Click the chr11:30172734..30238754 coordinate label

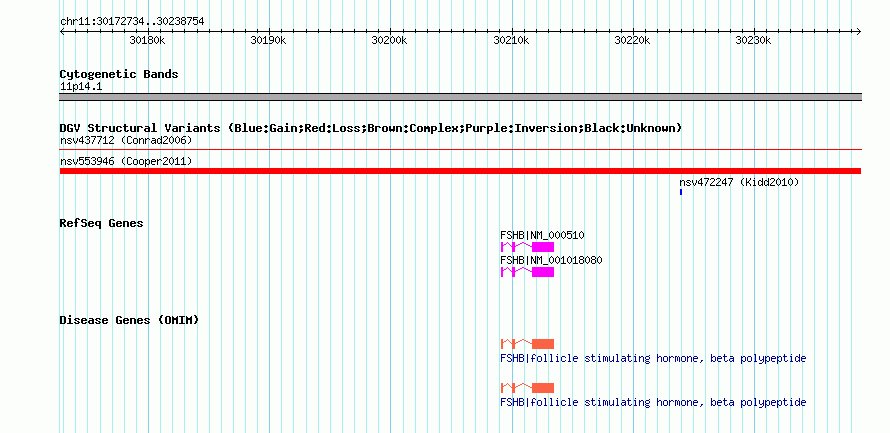(132, 22)
